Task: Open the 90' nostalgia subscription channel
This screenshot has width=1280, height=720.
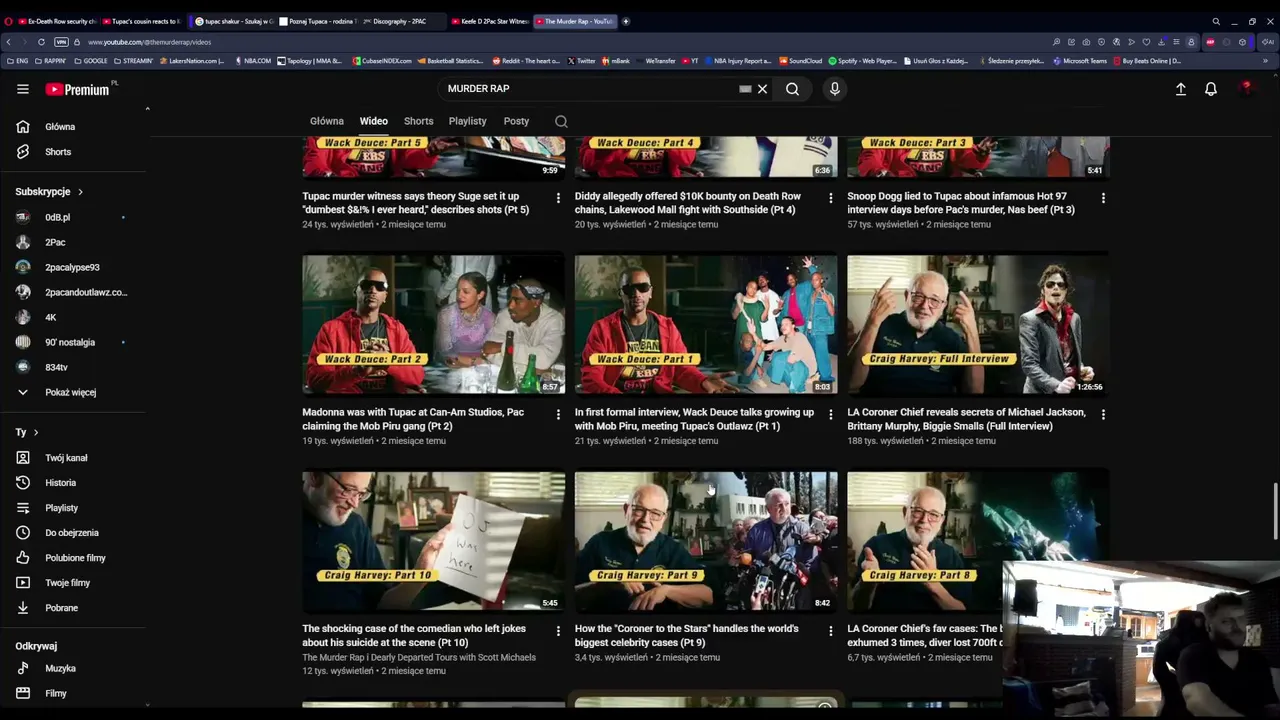Action: (70, 342)
